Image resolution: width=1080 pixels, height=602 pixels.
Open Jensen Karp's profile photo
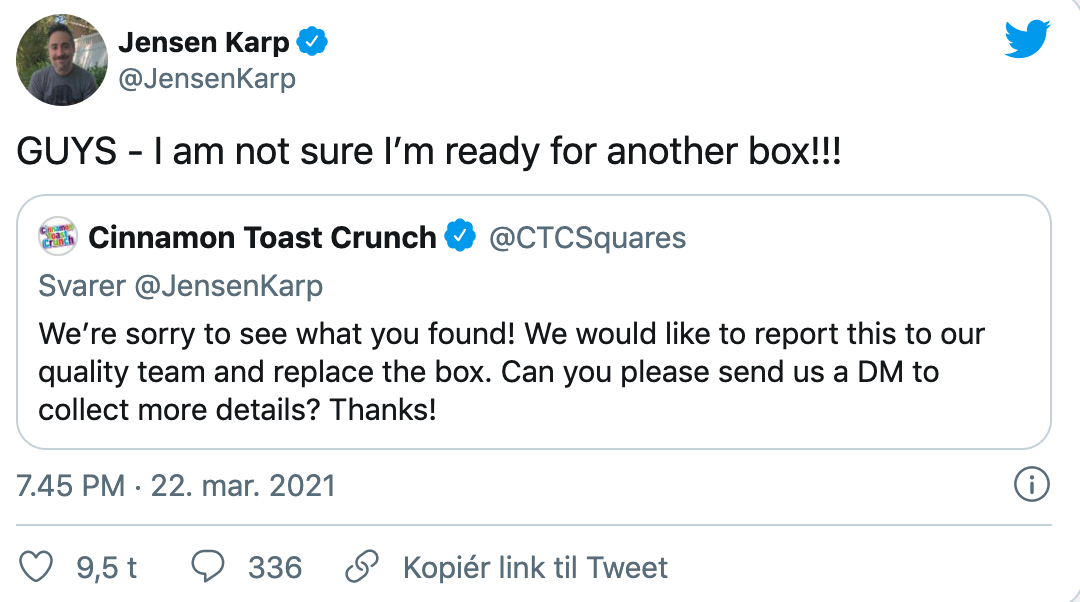61,61
